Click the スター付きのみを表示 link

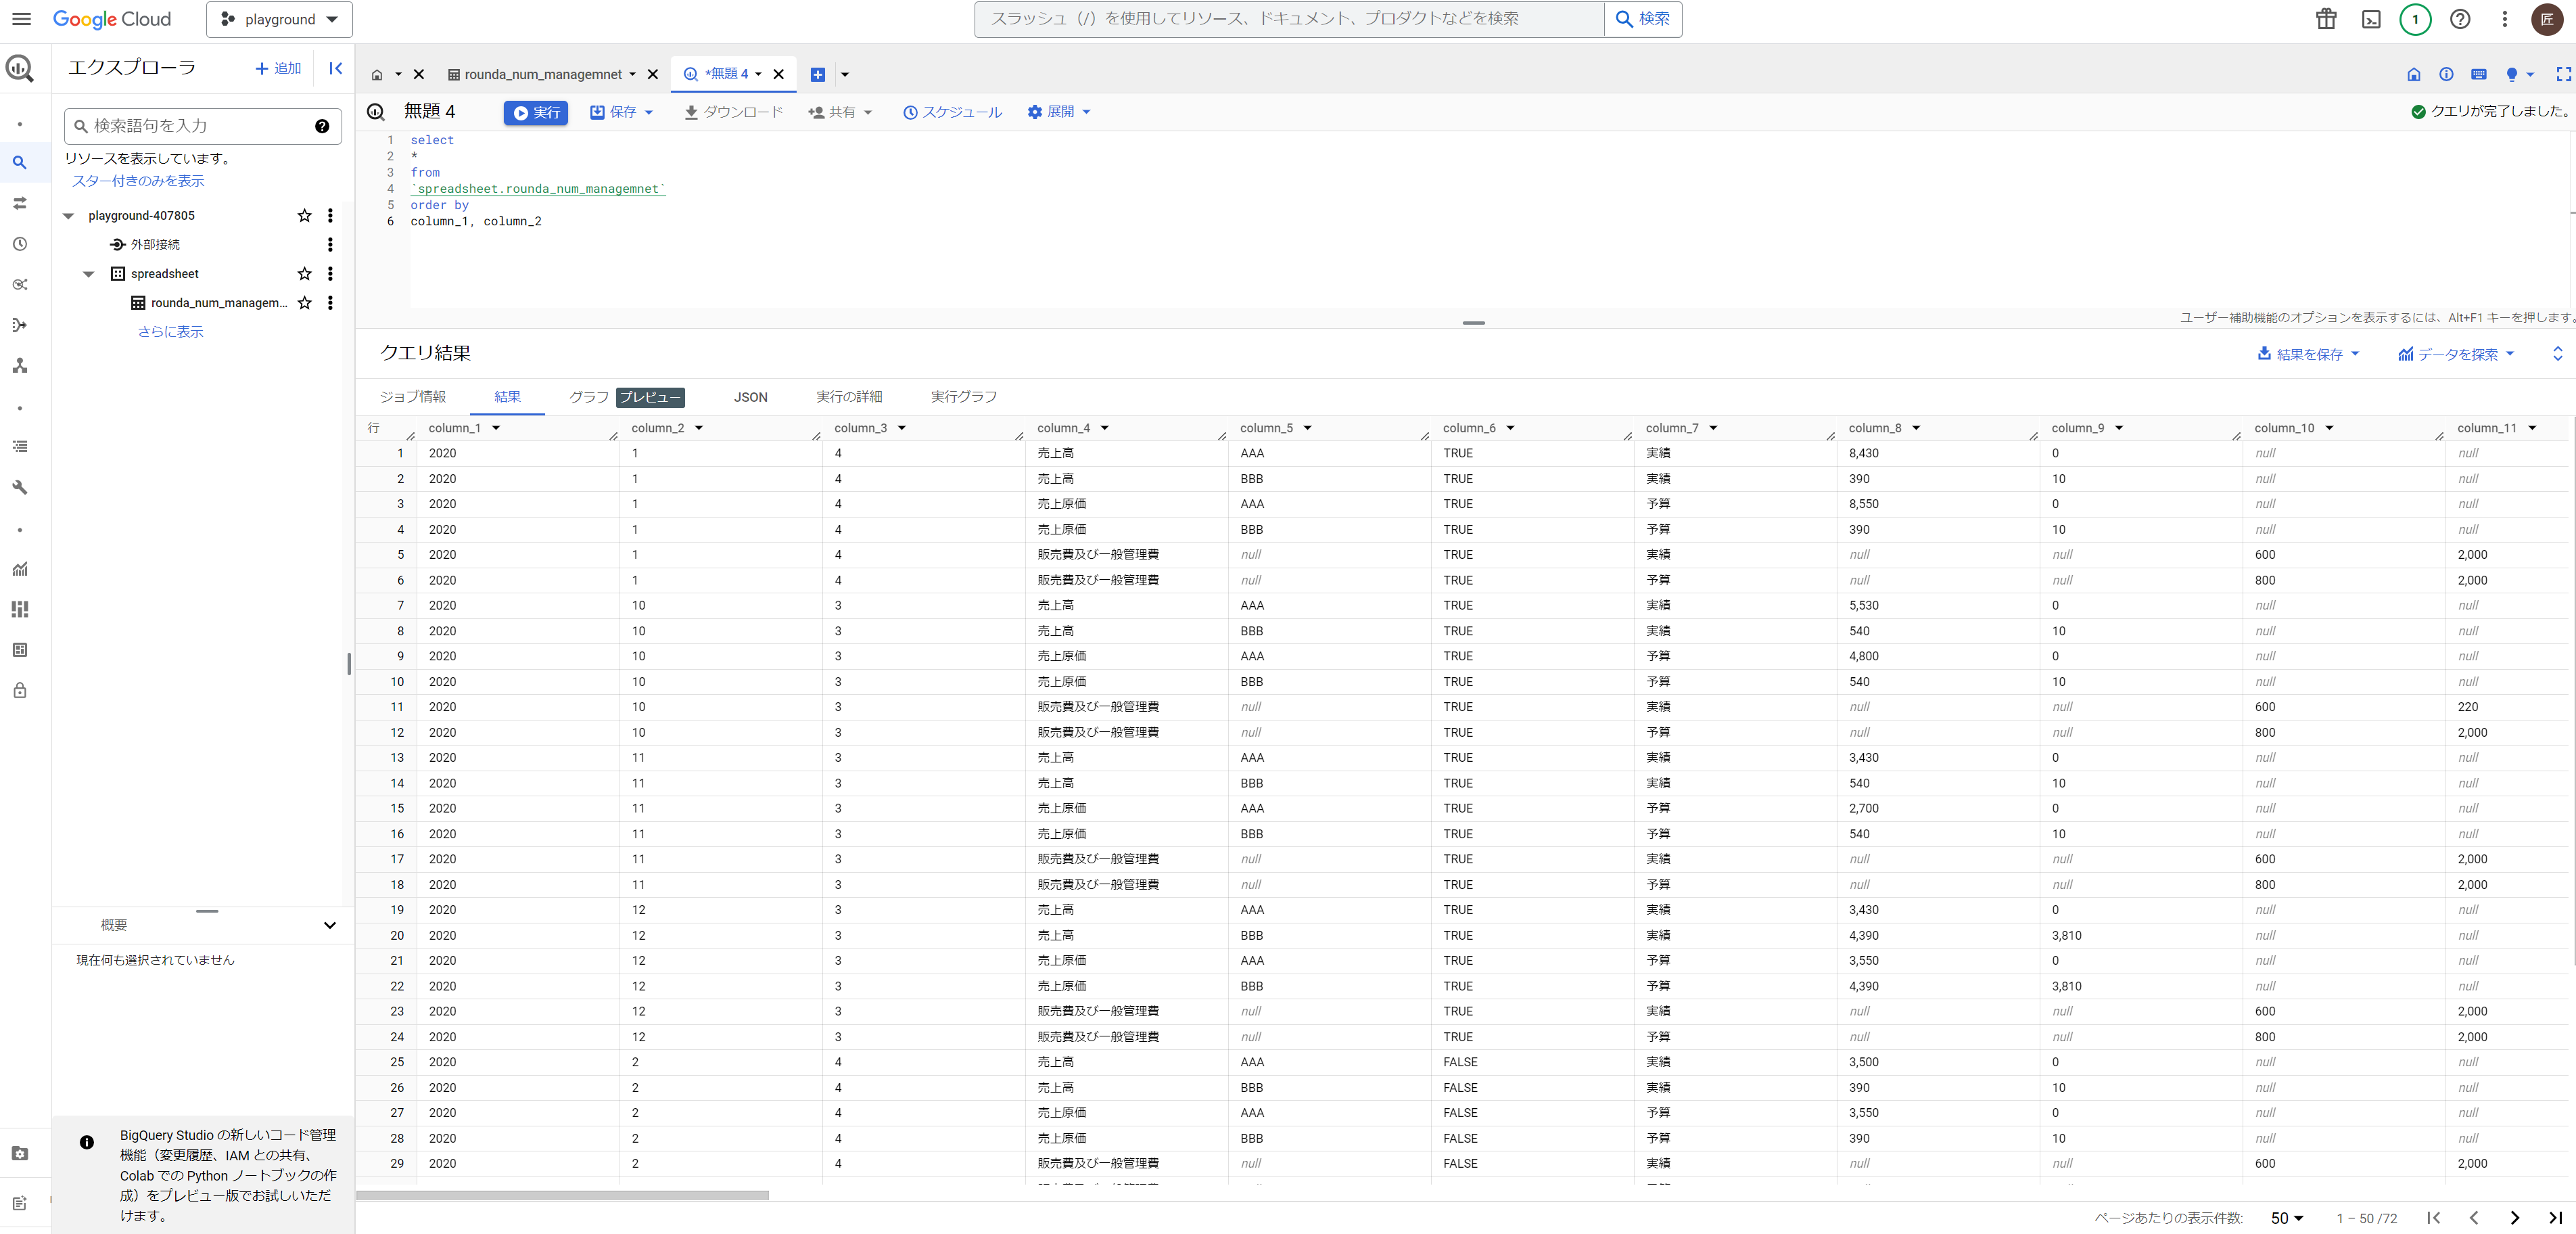click(x=138, y=181)
